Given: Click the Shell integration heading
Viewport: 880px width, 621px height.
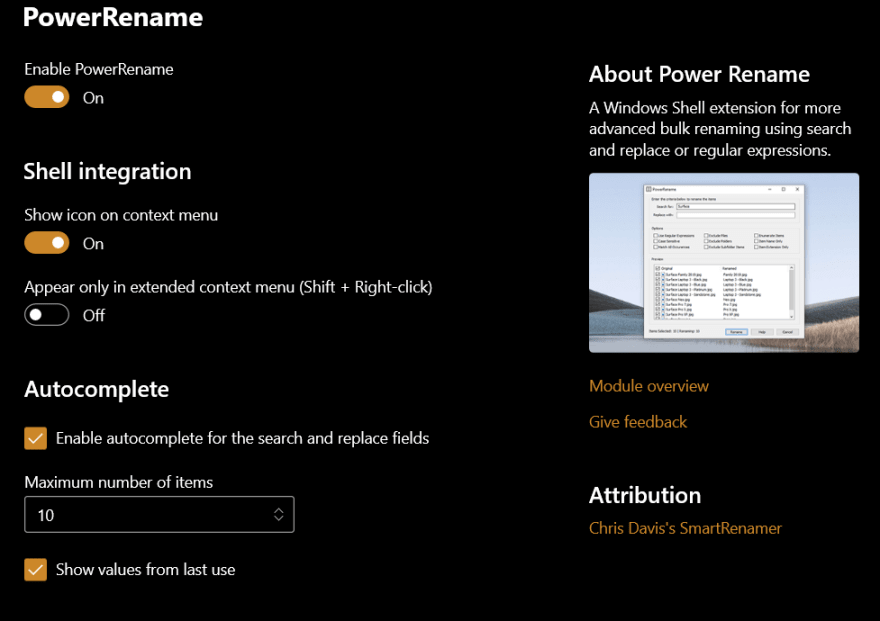Looking at the screenshot, I should pos(107,171).
